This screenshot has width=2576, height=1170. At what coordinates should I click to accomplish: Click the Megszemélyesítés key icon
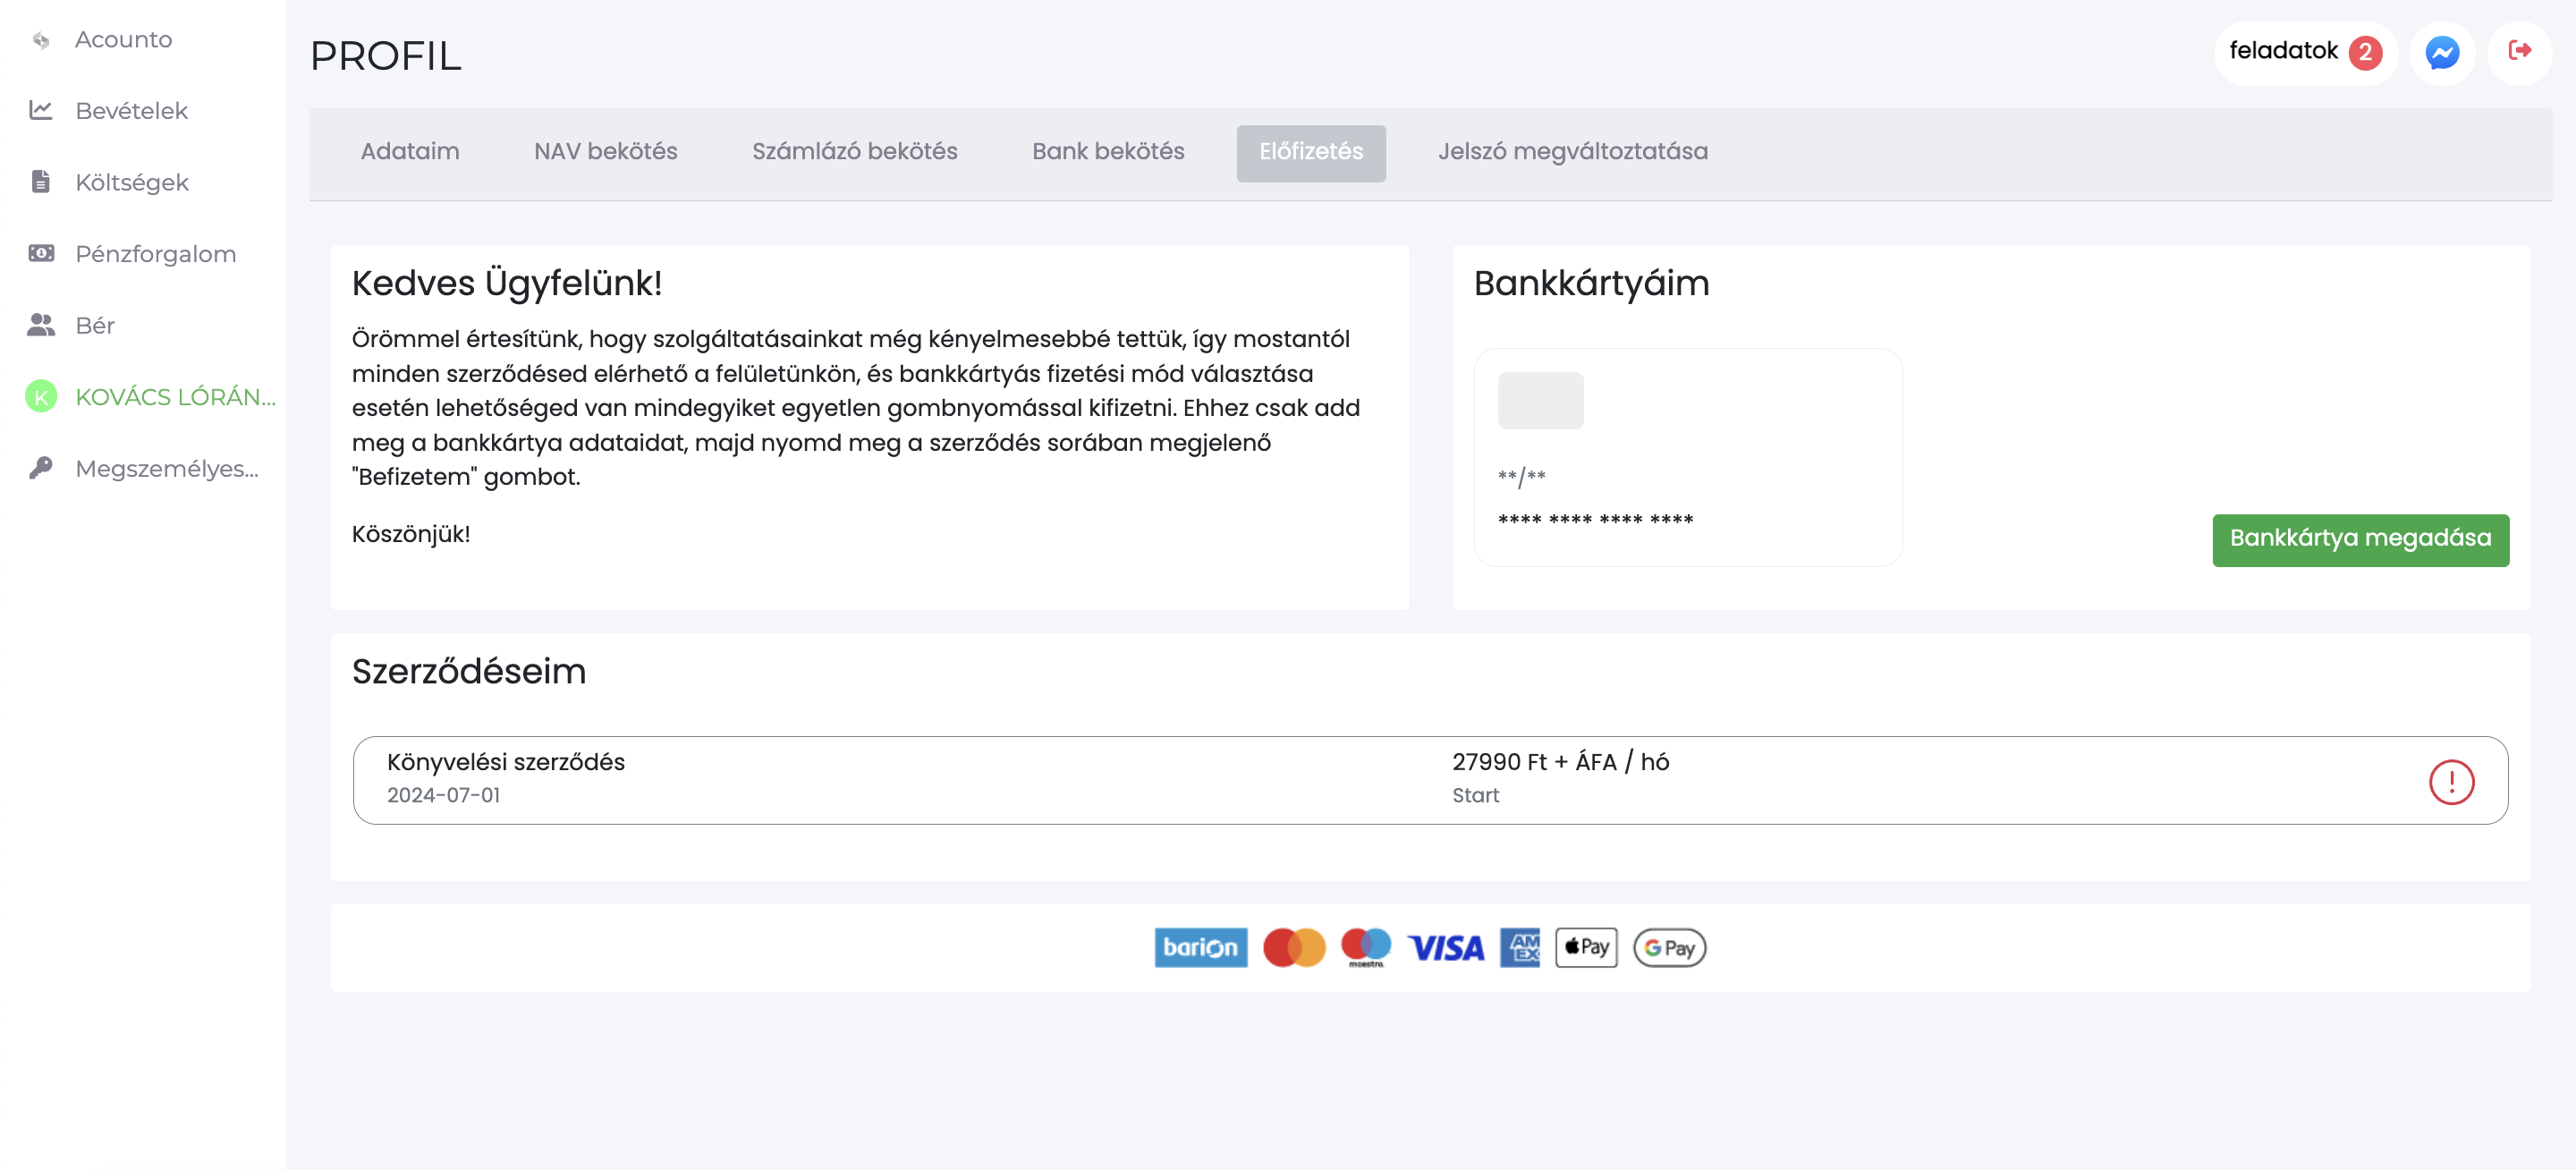pyautogui.click(x=41, y=468)
